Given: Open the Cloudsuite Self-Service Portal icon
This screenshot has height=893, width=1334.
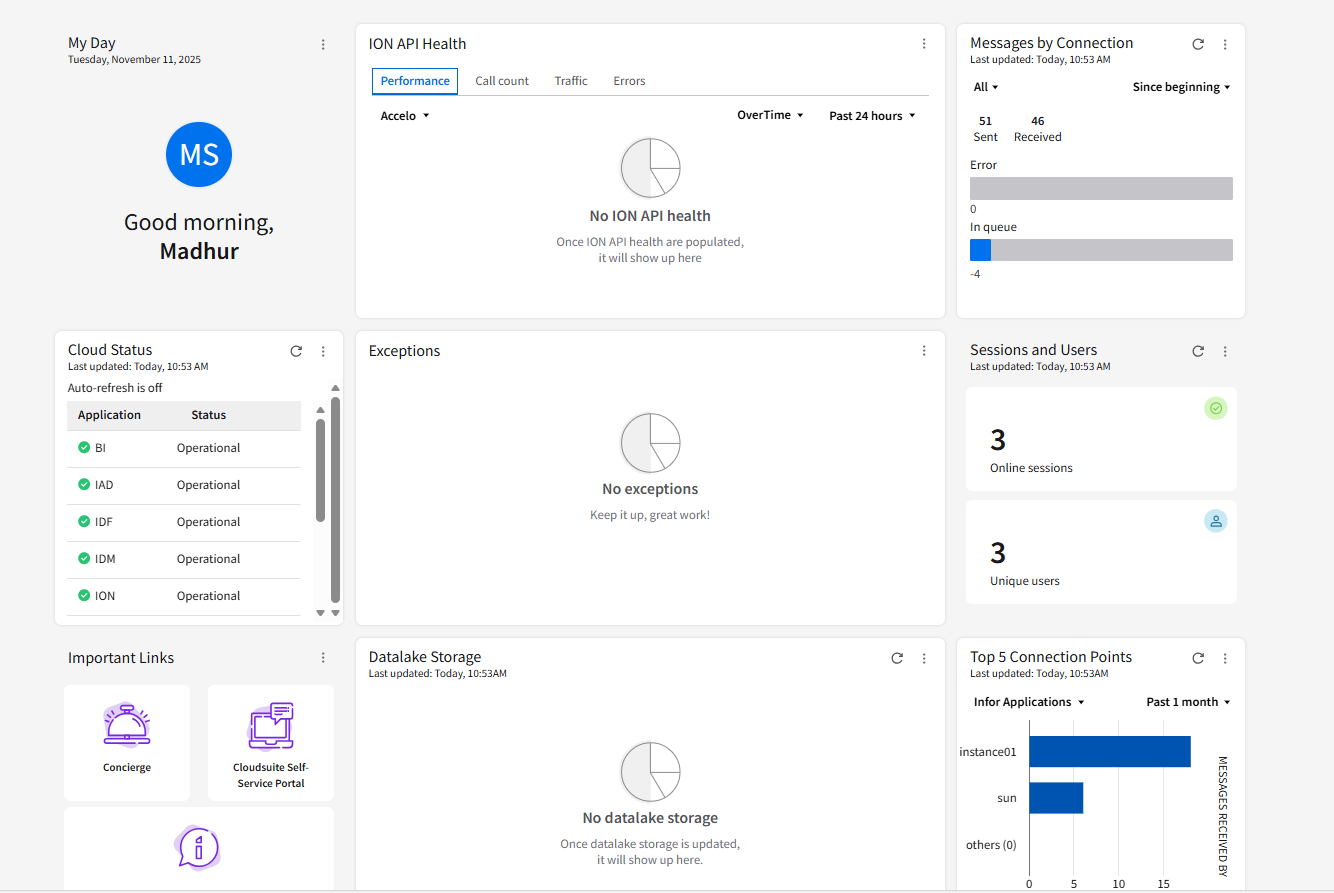Looking at the screenshot, I should [x=270, y=725].
